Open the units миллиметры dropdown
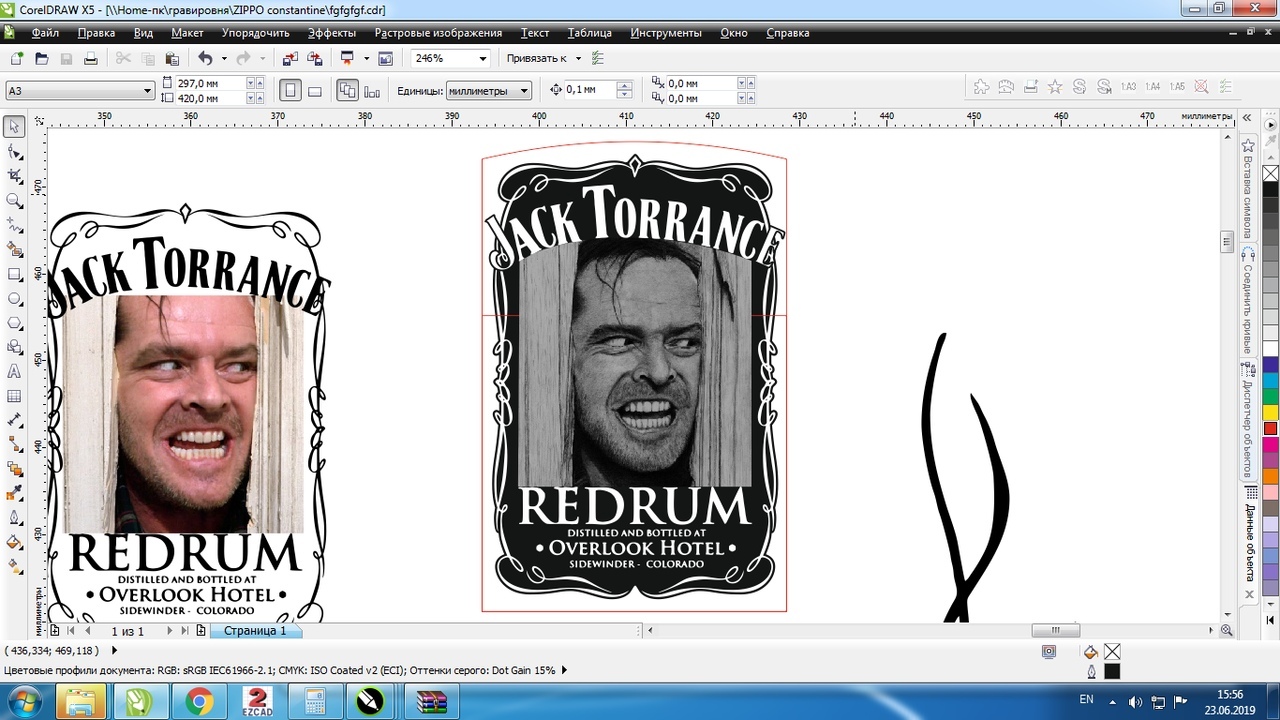This screenshot has width=1280, height=720. click(x=524, y=91)
